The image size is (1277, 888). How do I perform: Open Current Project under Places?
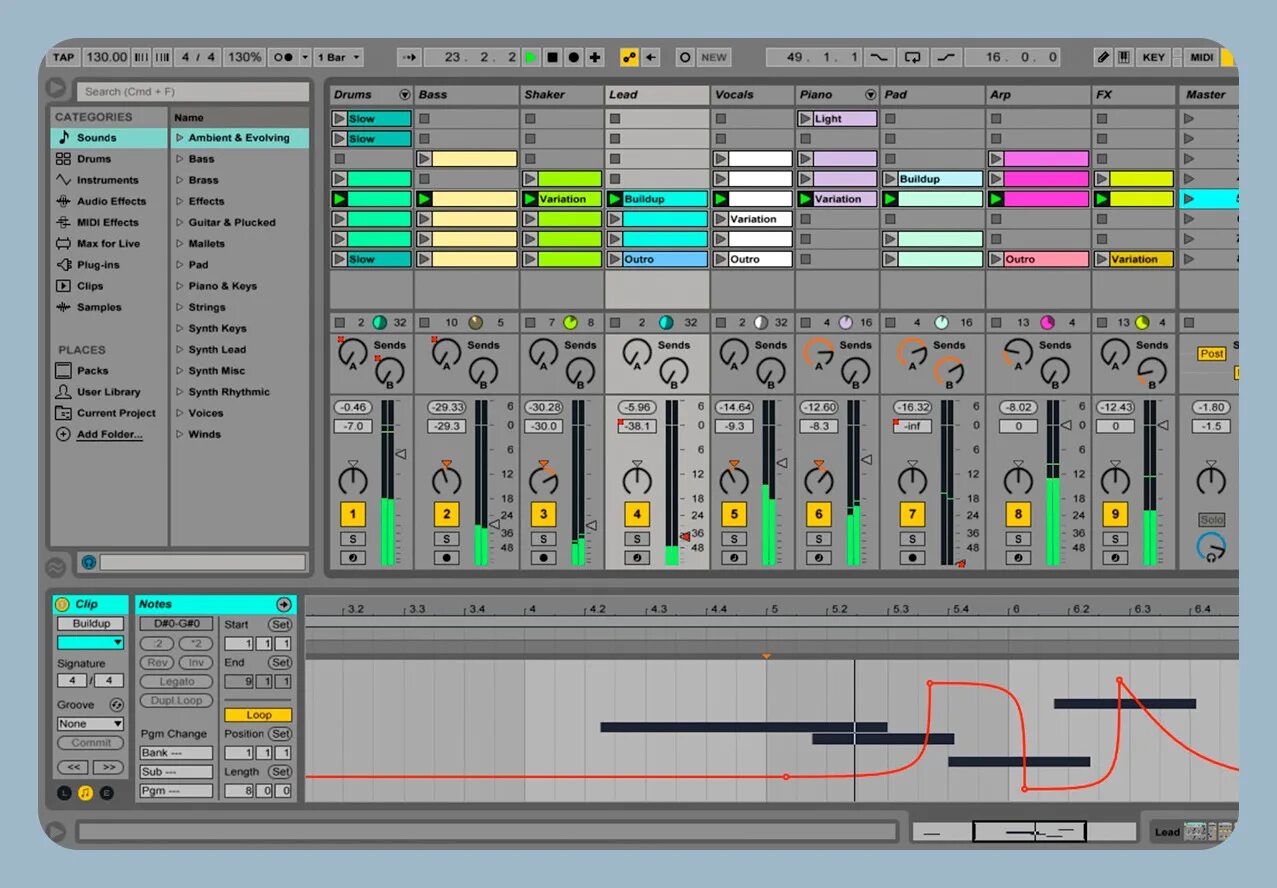coord(109,413)
